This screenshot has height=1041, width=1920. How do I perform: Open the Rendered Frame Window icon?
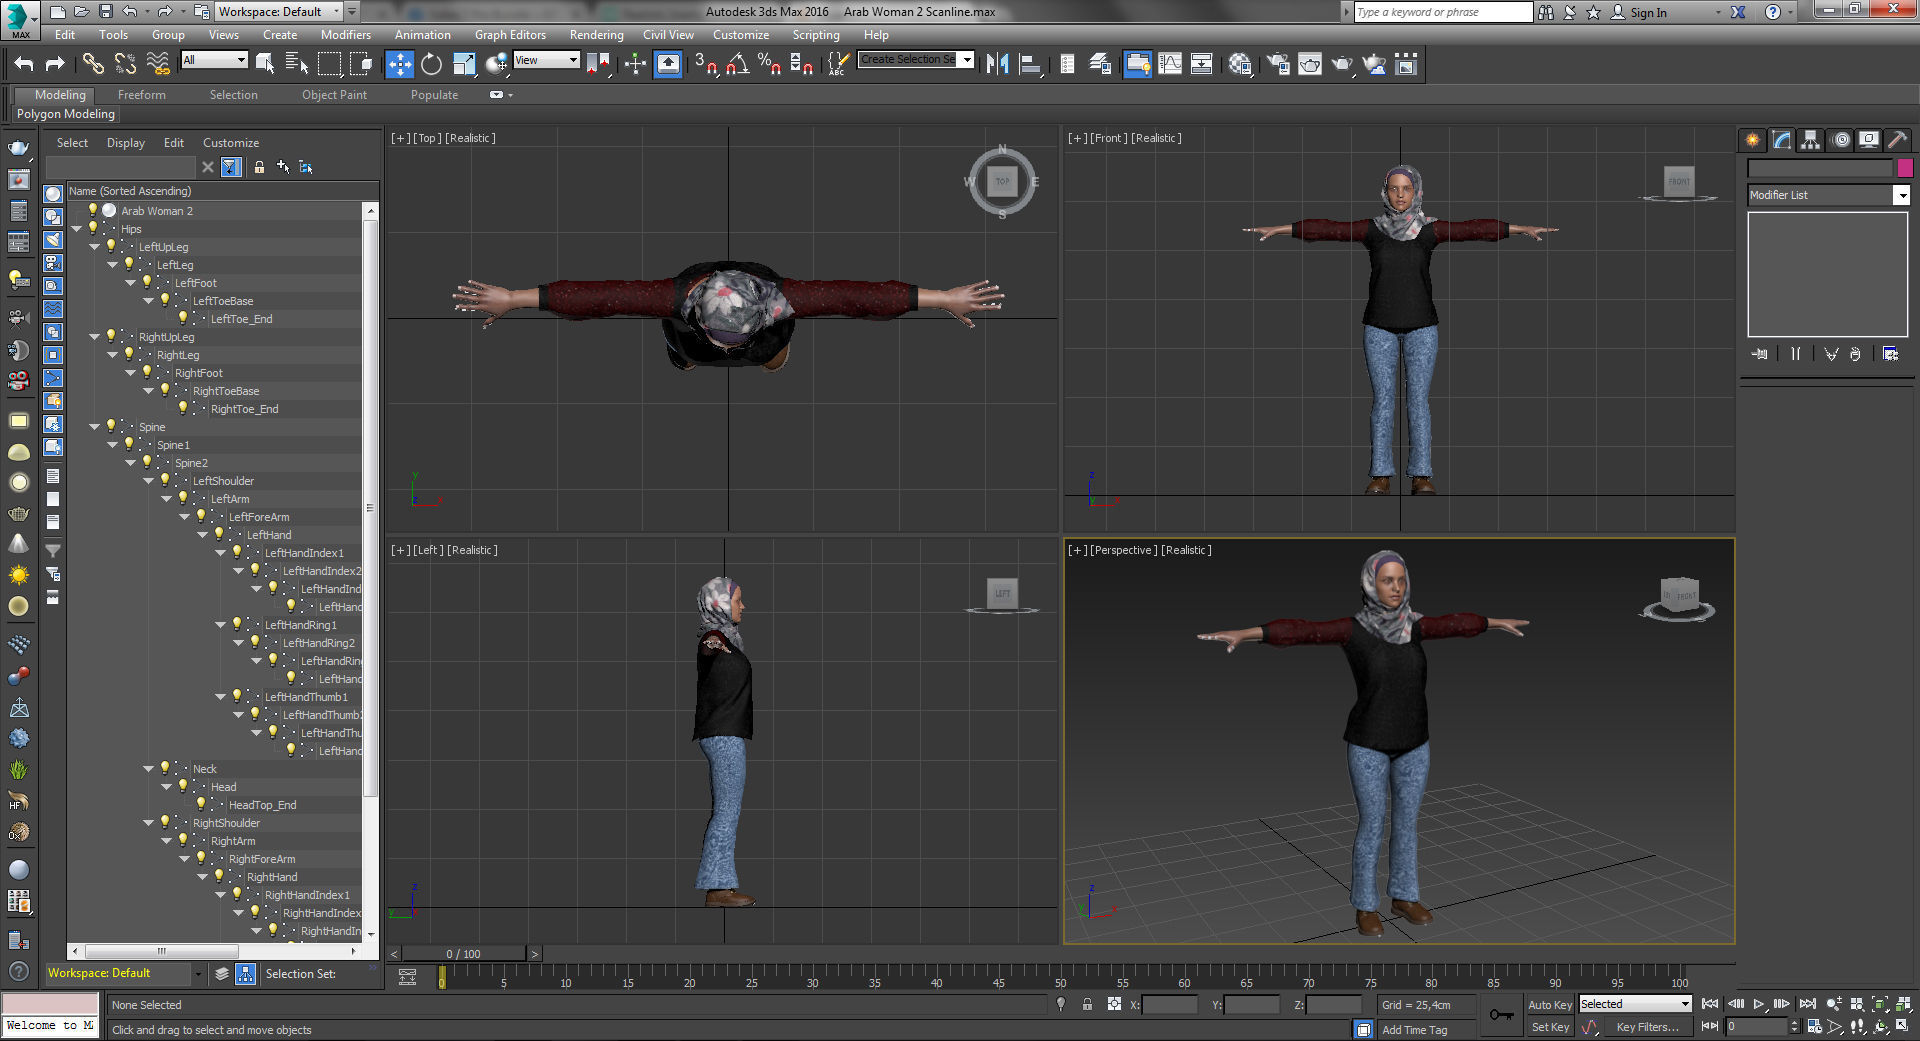point(1310,64)
